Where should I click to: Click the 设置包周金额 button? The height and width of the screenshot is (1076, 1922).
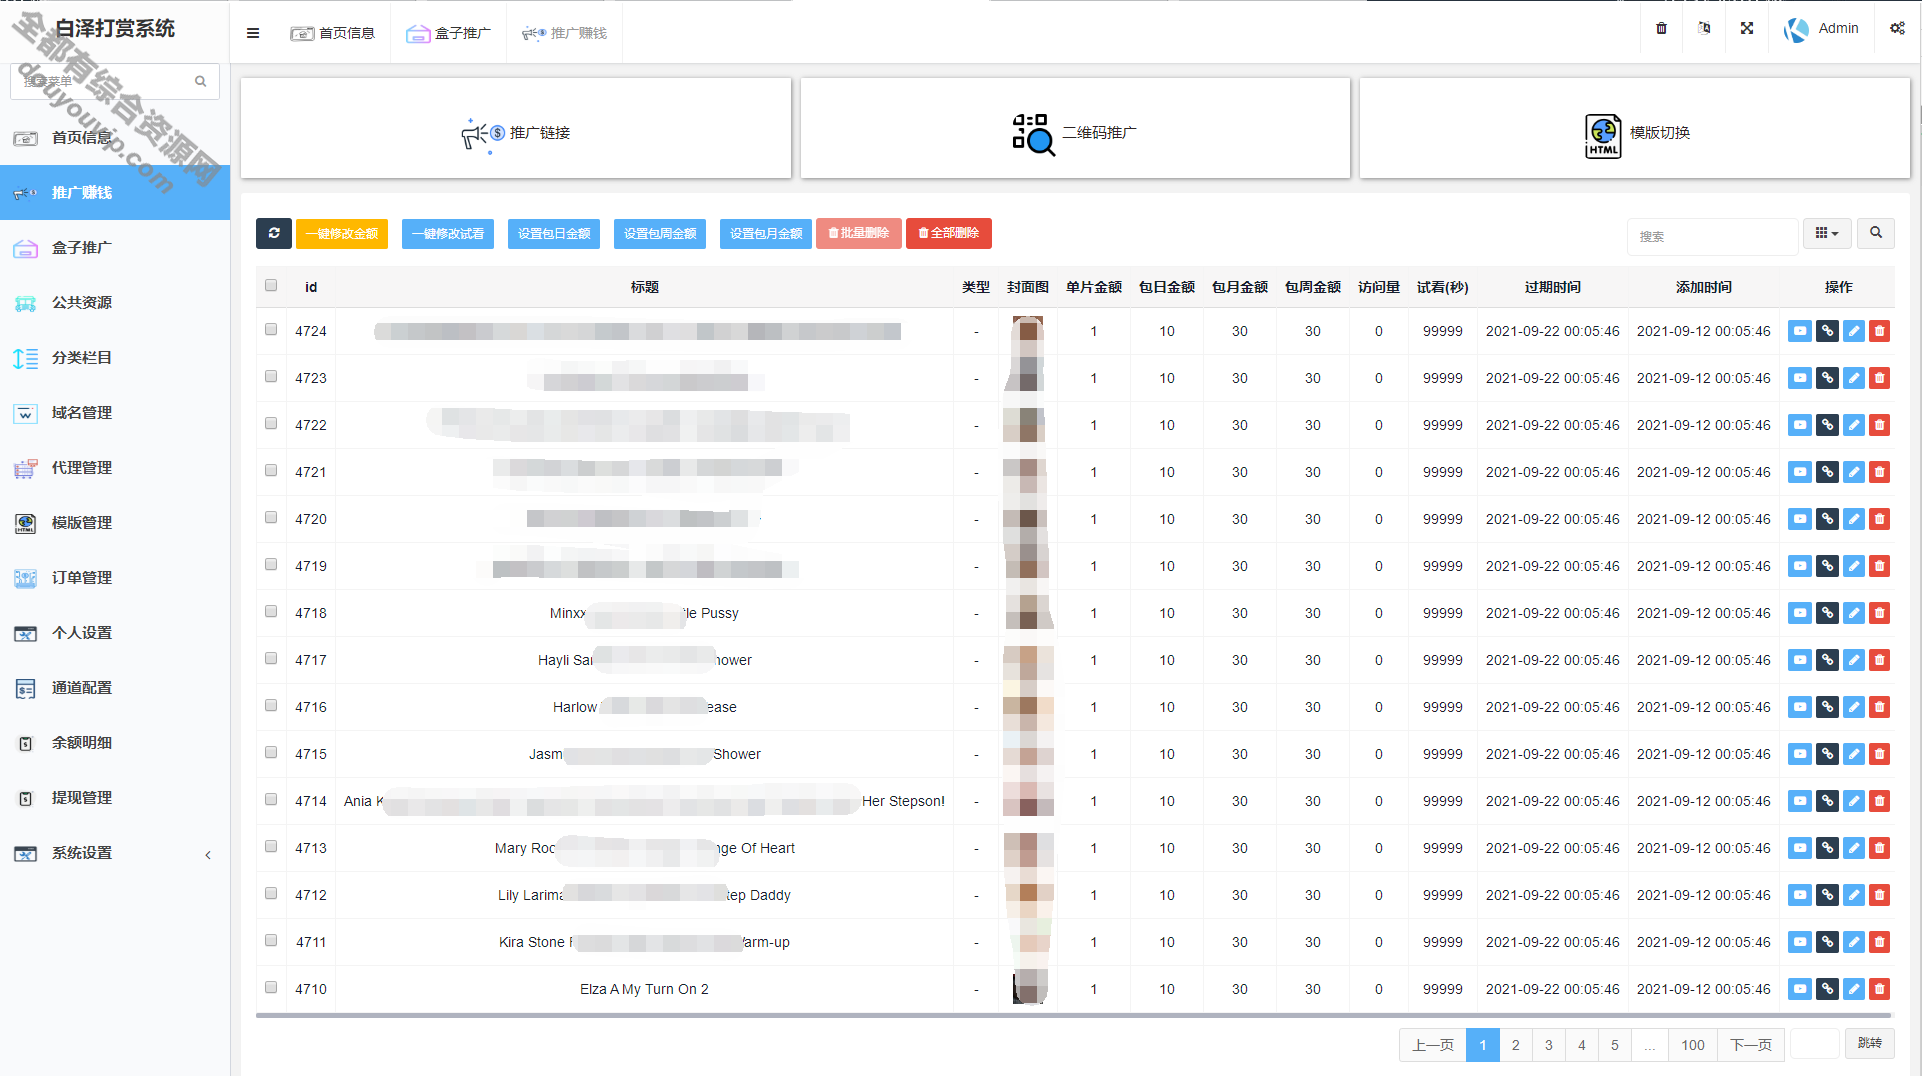[x=660, y=233]
